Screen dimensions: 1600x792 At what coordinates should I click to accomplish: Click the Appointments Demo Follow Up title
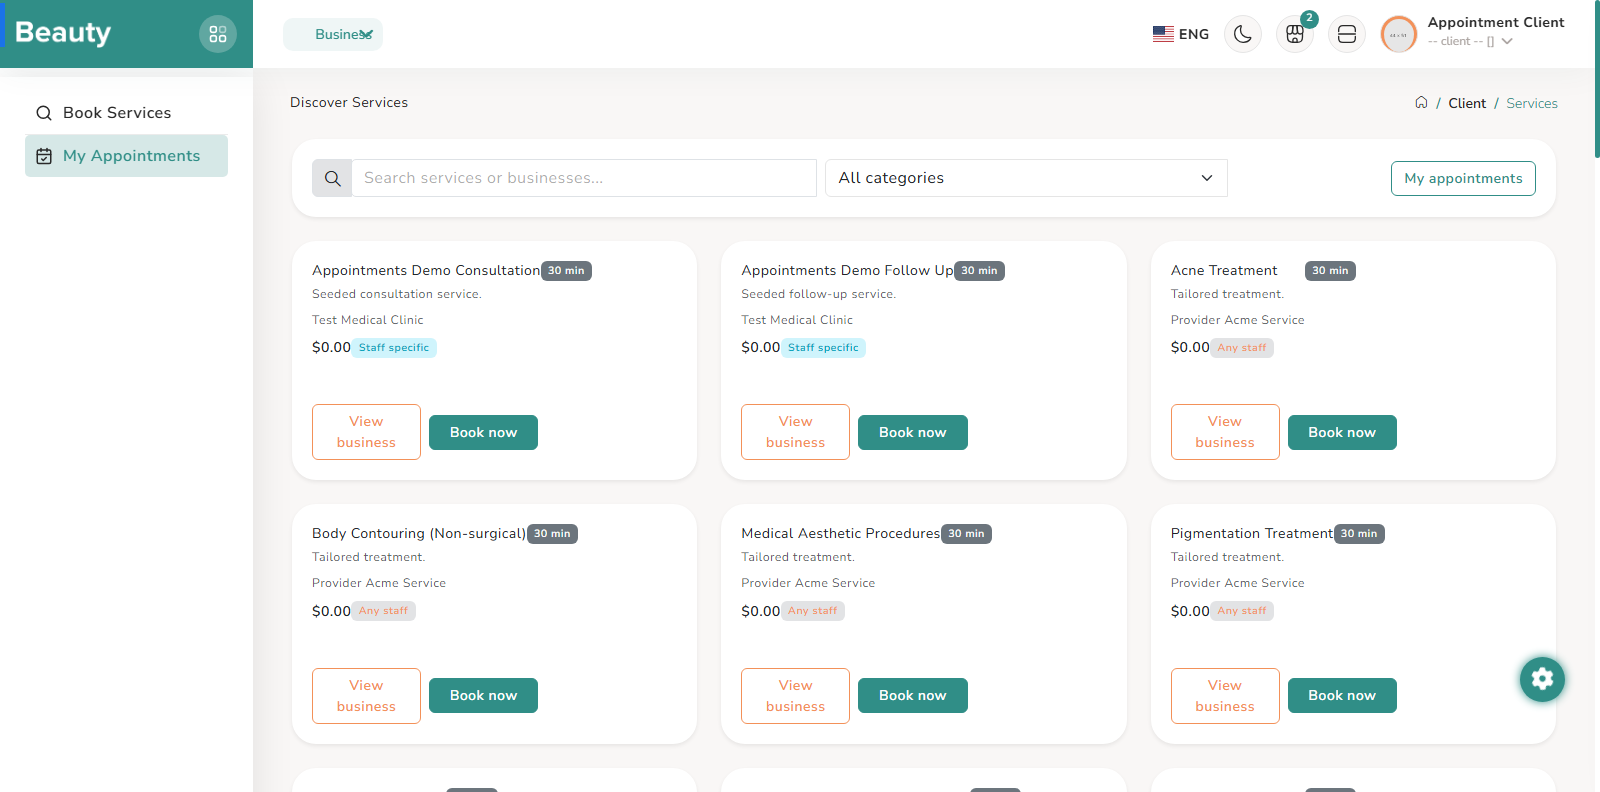click(847, 270)
